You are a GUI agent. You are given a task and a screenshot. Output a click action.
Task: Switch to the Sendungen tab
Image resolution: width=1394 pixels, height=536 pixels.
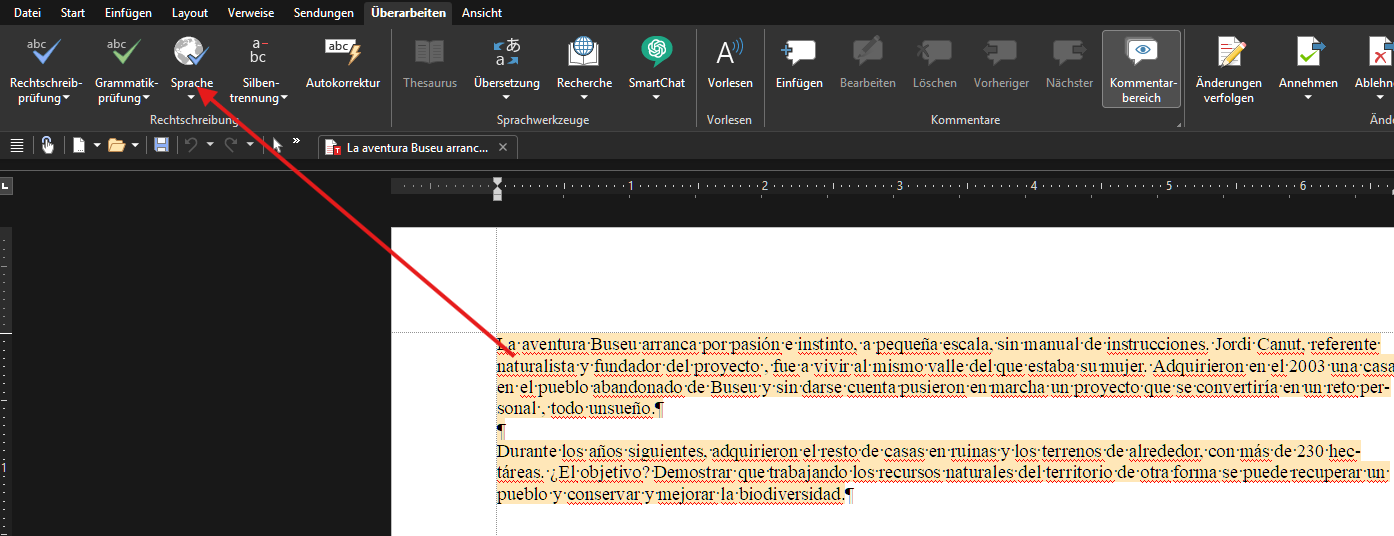324,13
